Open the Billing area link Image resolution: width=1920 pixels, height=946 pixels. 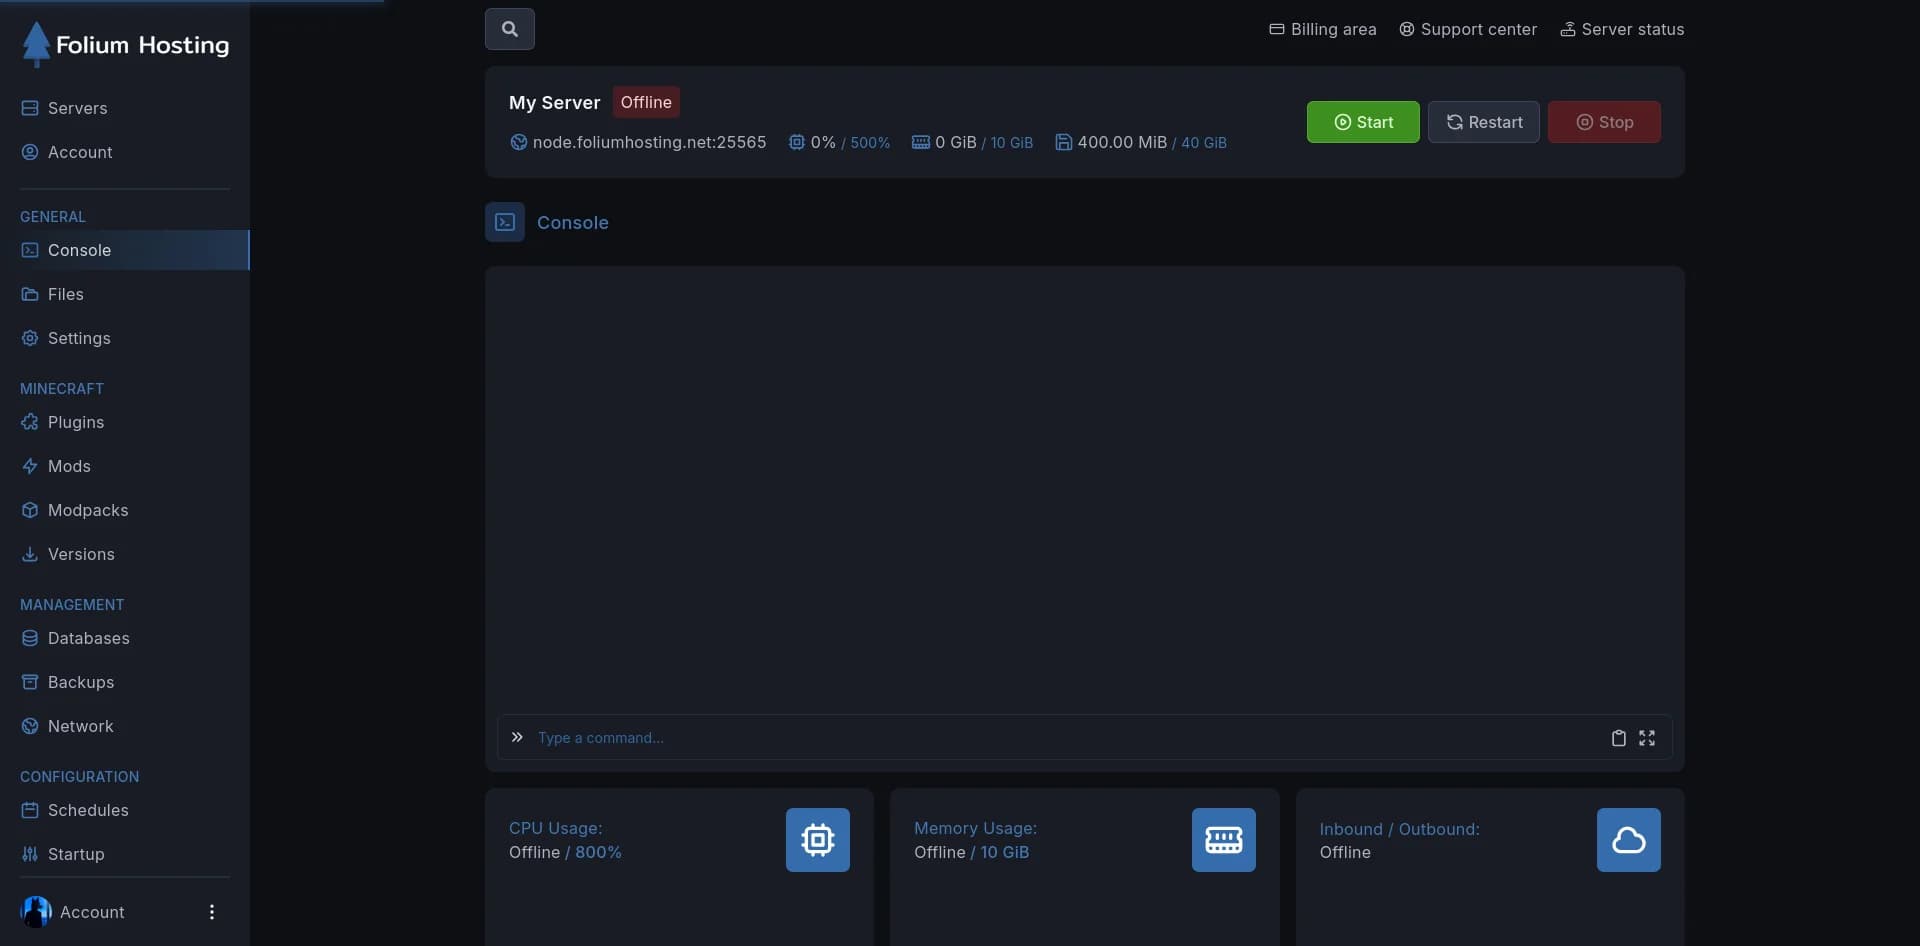pos(1323,29)
